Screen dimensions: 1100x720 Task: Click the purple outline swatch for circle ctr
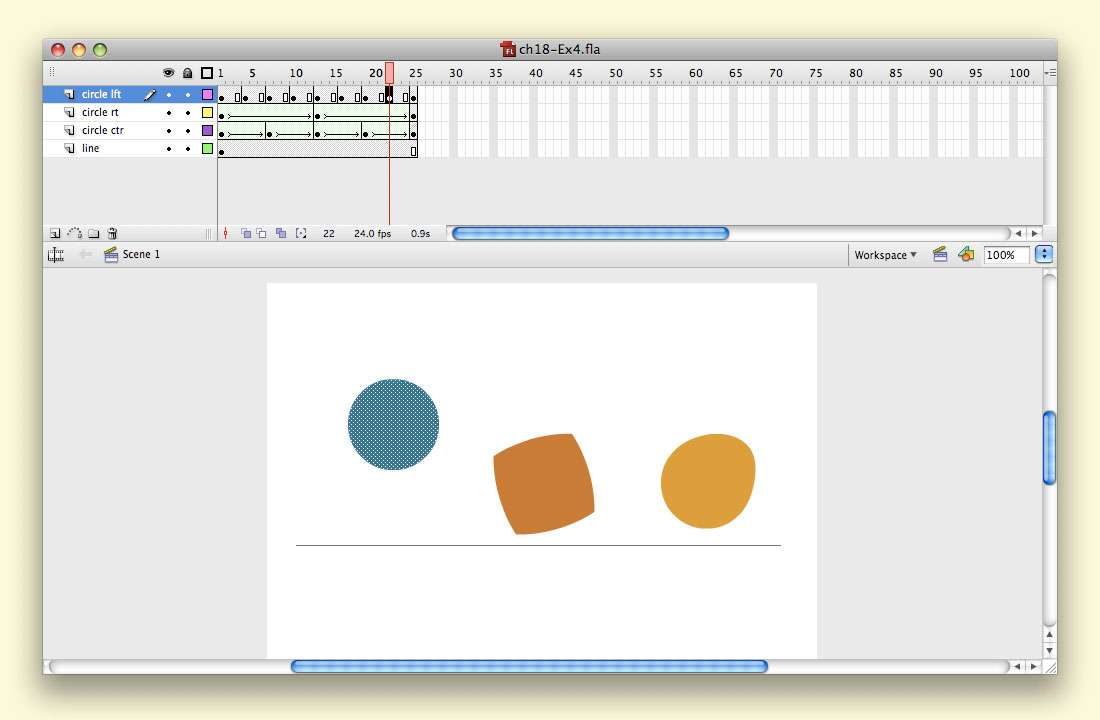[207, 131]
